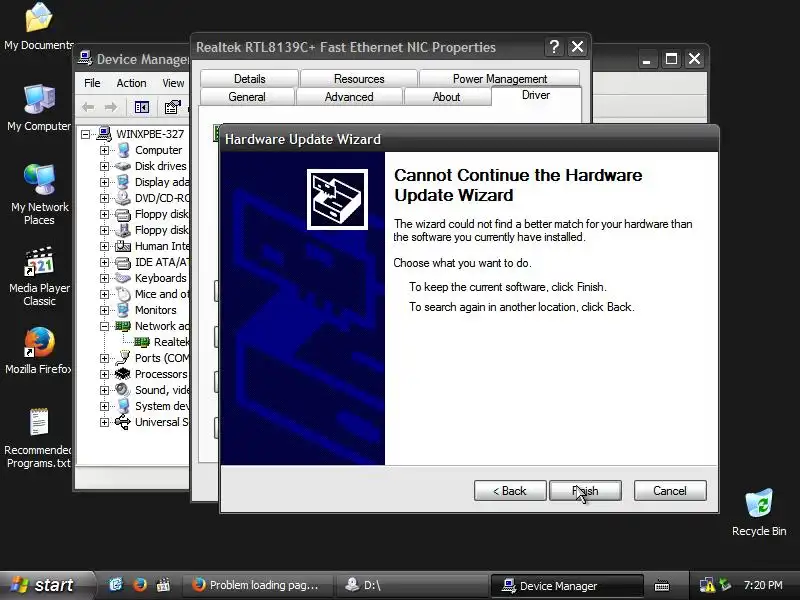Click the Help question mark button on Properties

tap(554, 47)
